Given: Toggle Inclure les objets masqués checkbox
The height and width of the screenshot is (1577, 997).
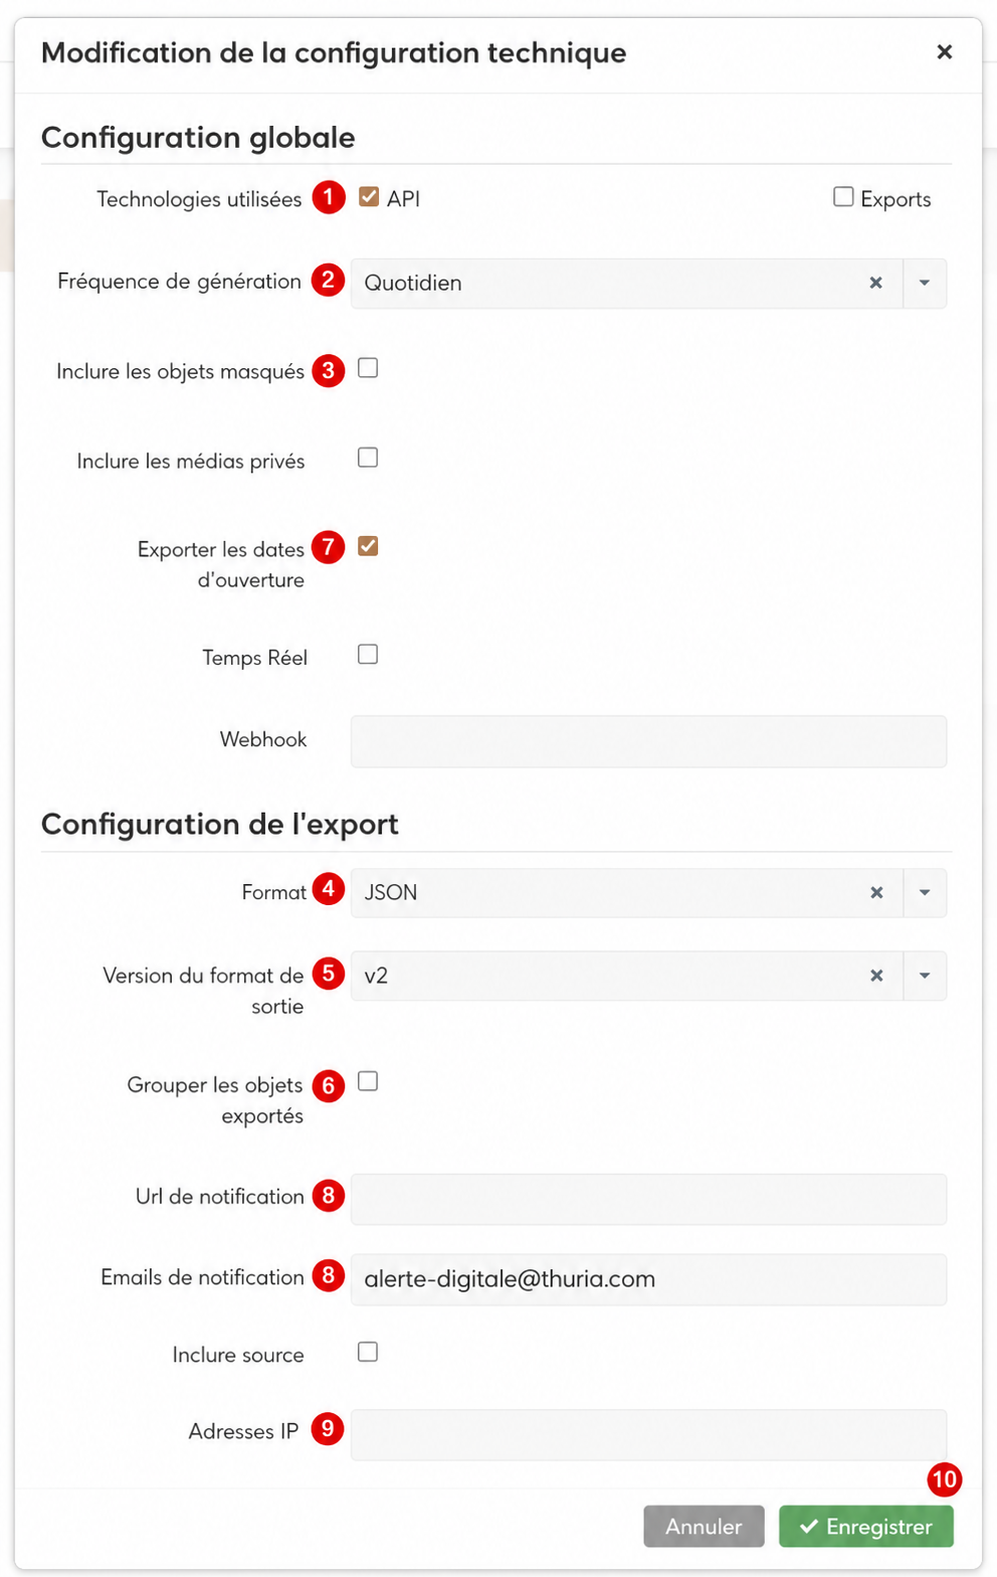Looking at the screenshot, I should click(x=368, y=368).
